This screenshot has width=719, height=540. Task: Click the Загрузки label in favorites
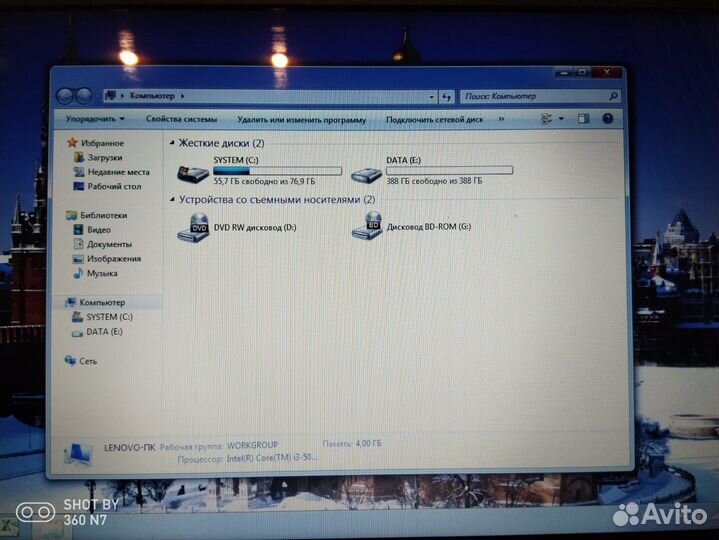pos(105,157)
